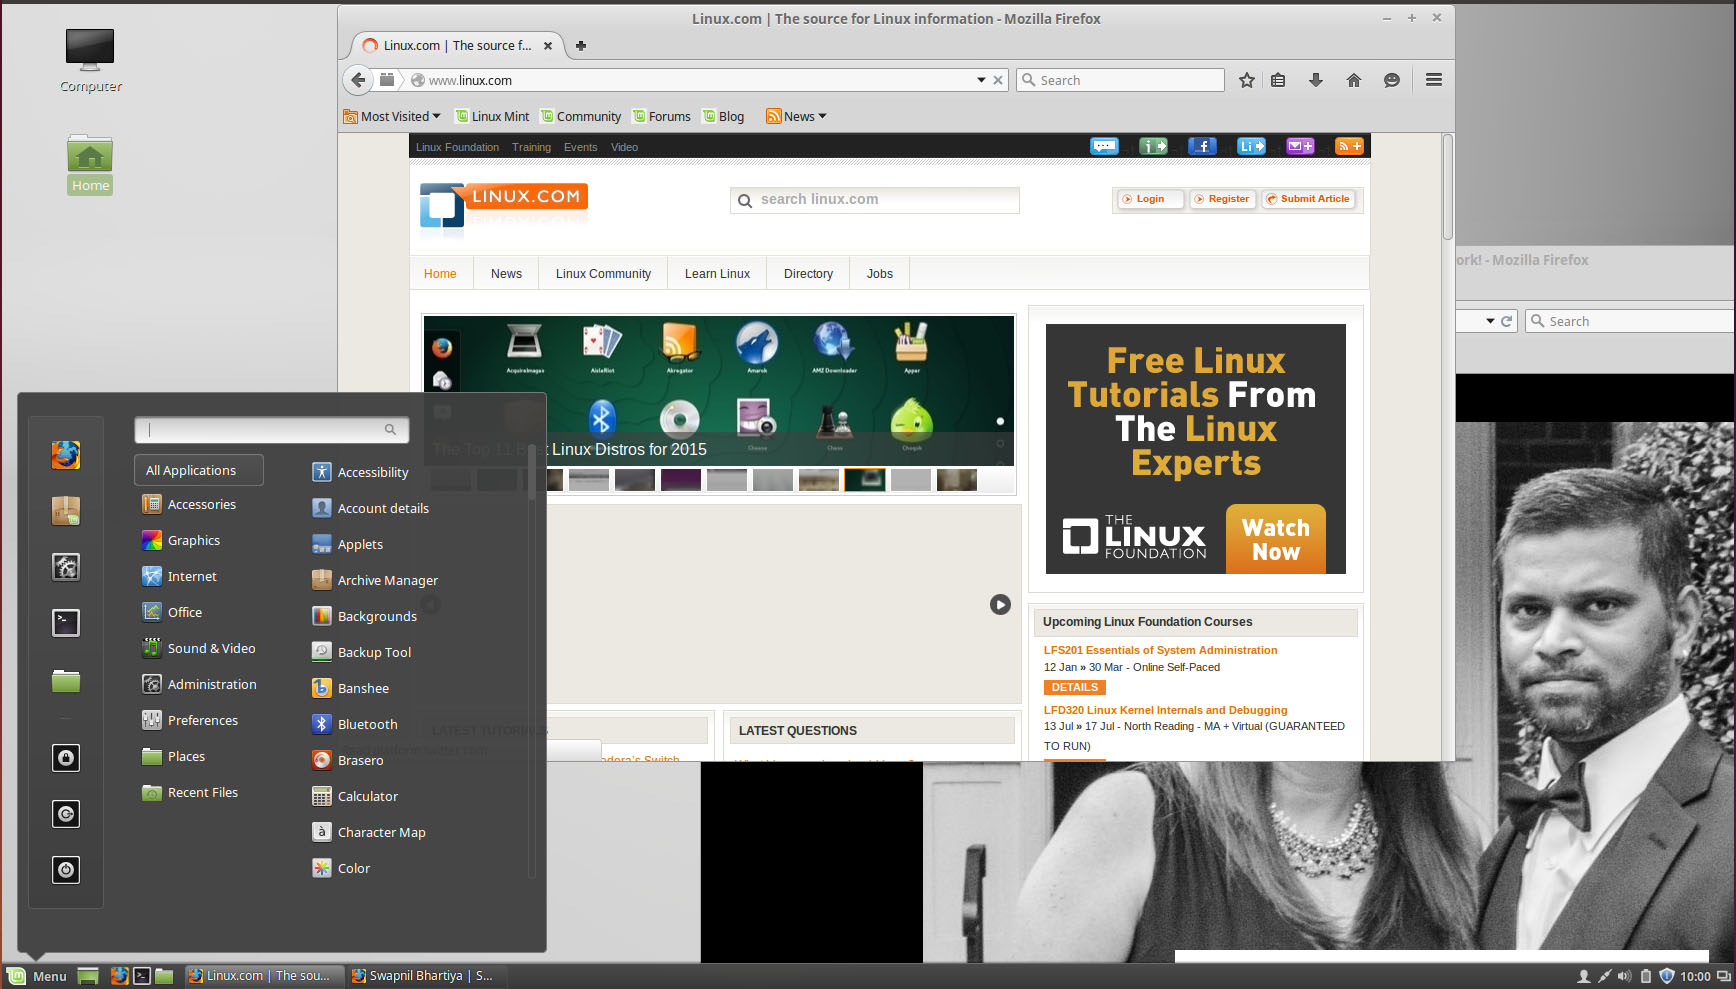Click the Firefox home toolbar icon
This screenshot has height=989, width=1736.
(x=1353, y=80)
